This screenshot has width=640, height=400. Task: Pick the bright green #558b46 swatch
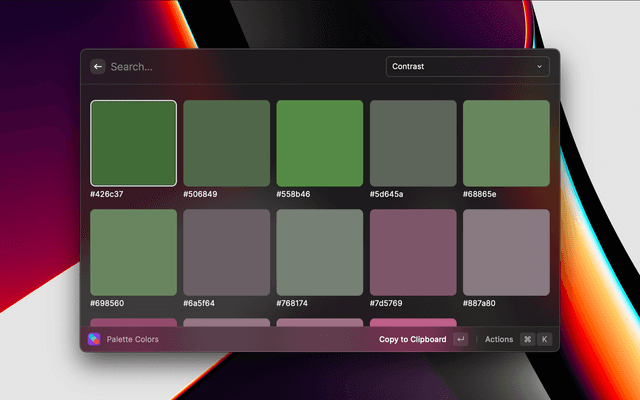tap(320, 143)
